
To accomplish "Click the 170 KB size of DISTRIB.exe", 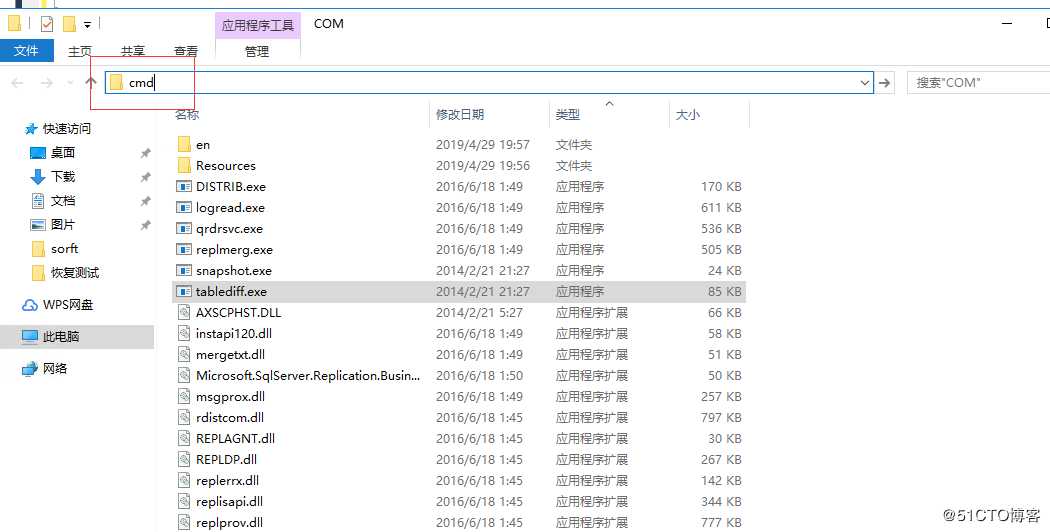I will coord(721,187).
